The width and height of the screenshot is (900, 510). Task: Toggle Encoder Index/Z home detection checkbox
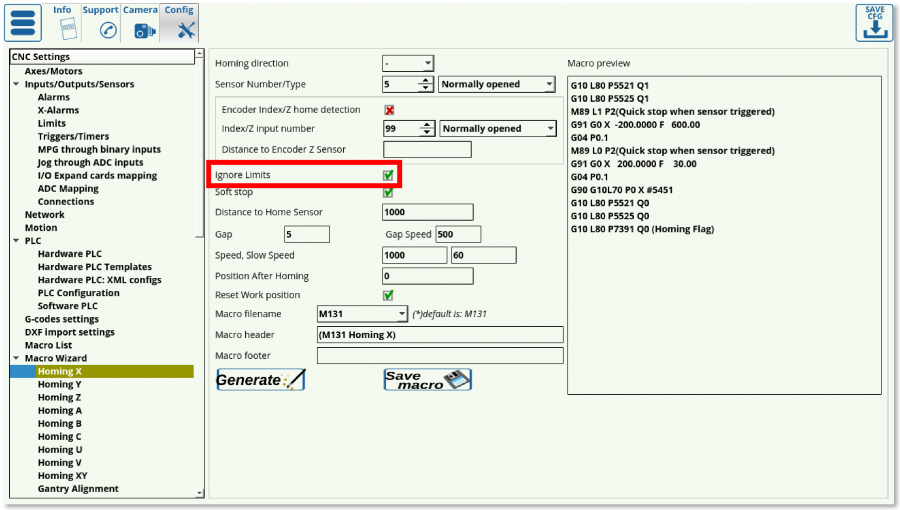click(389, 110)
